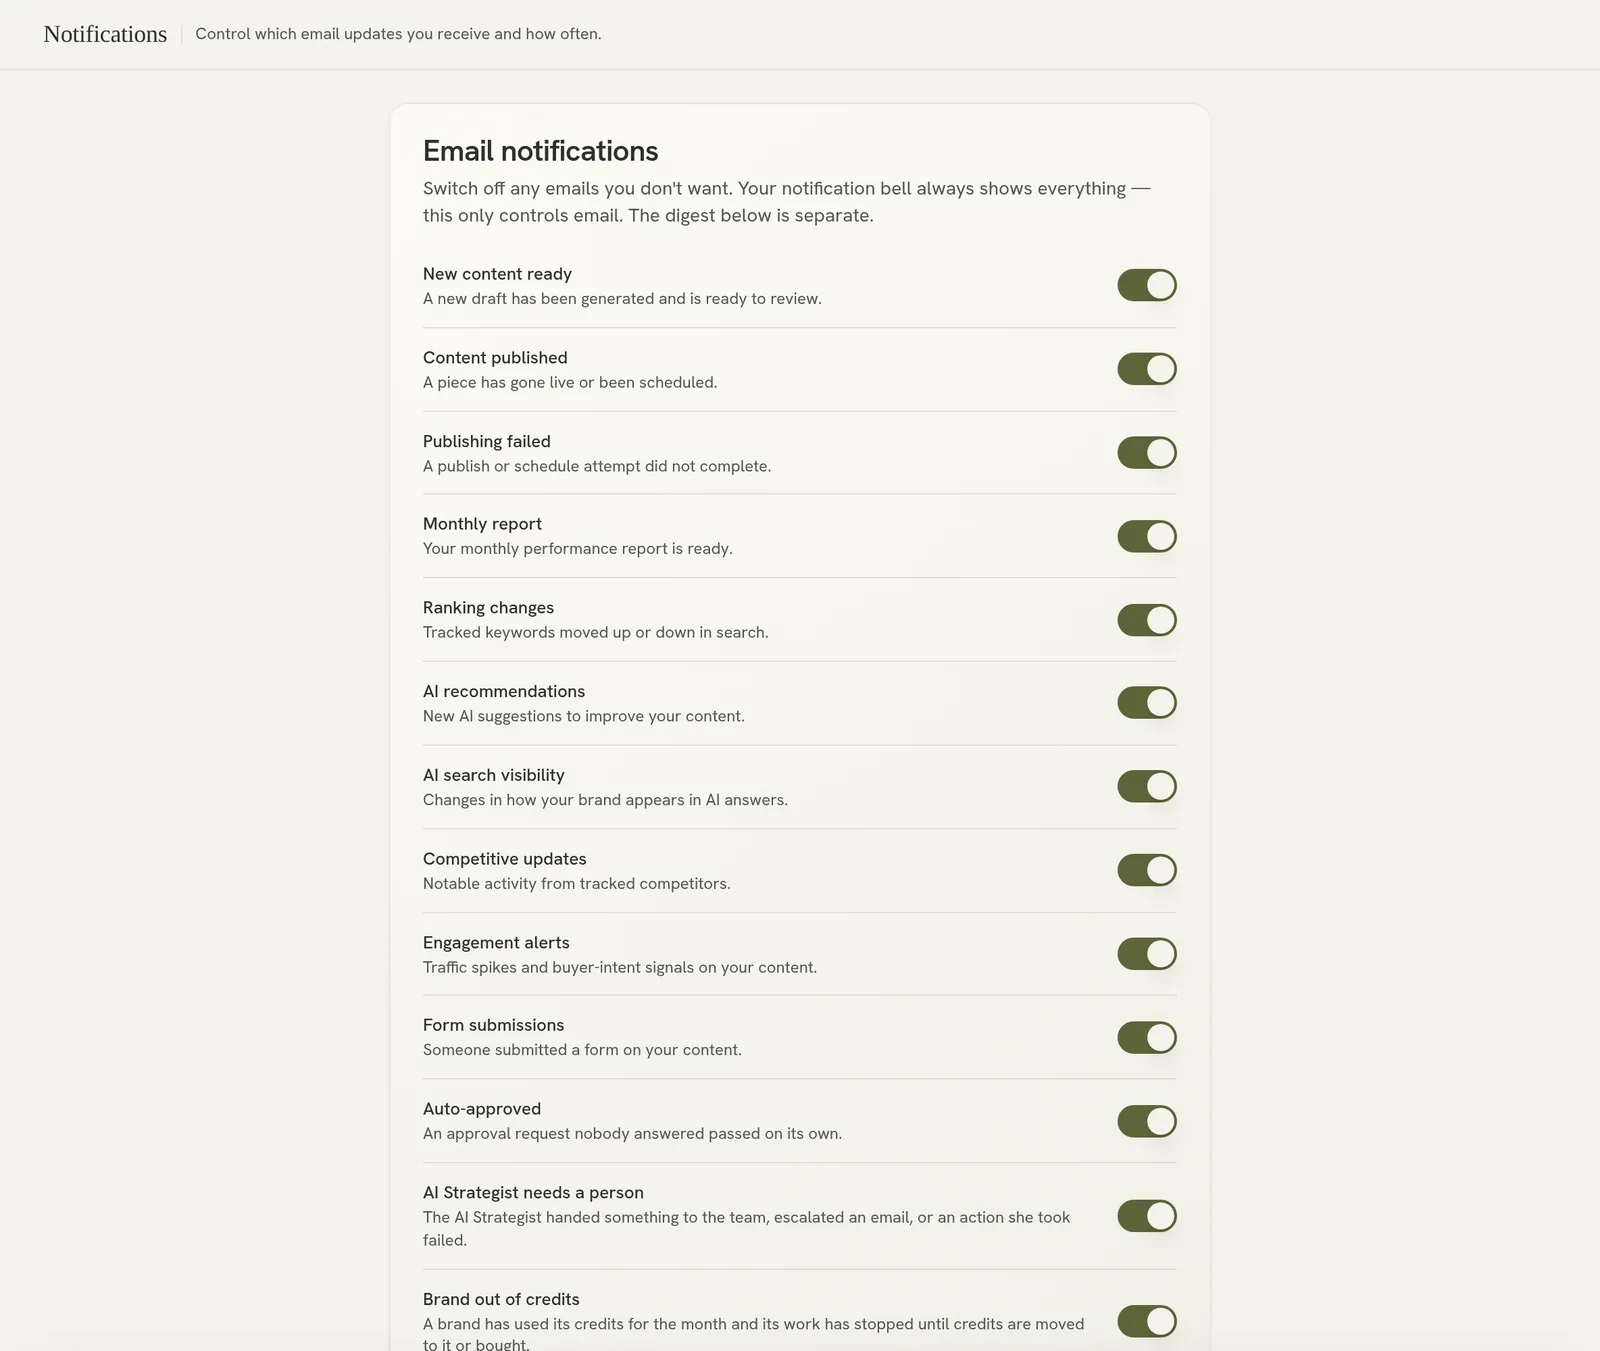This screenshot has height=1351, width=1600.
Task: Click "Control which email updates" subtitle text
Action: pyautogui.click(x=398, y=34)
